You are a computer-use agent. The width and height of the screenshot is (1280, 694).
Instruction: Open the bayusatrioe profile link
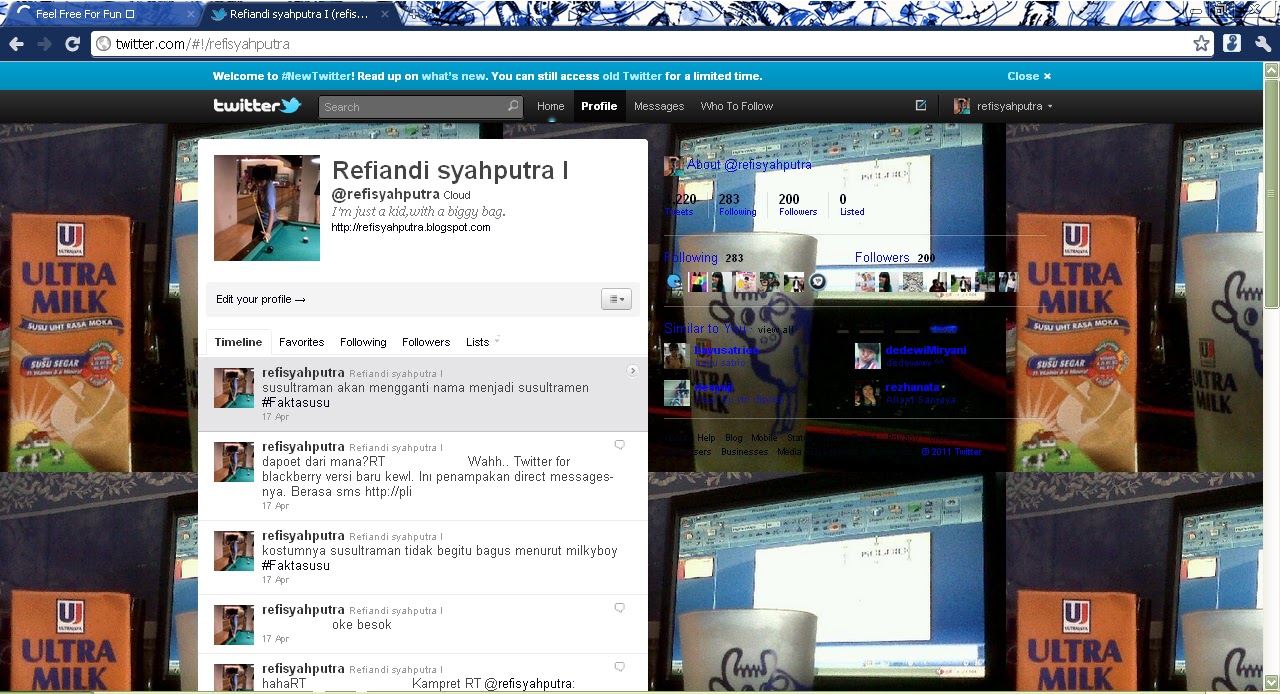pos(727,350)
